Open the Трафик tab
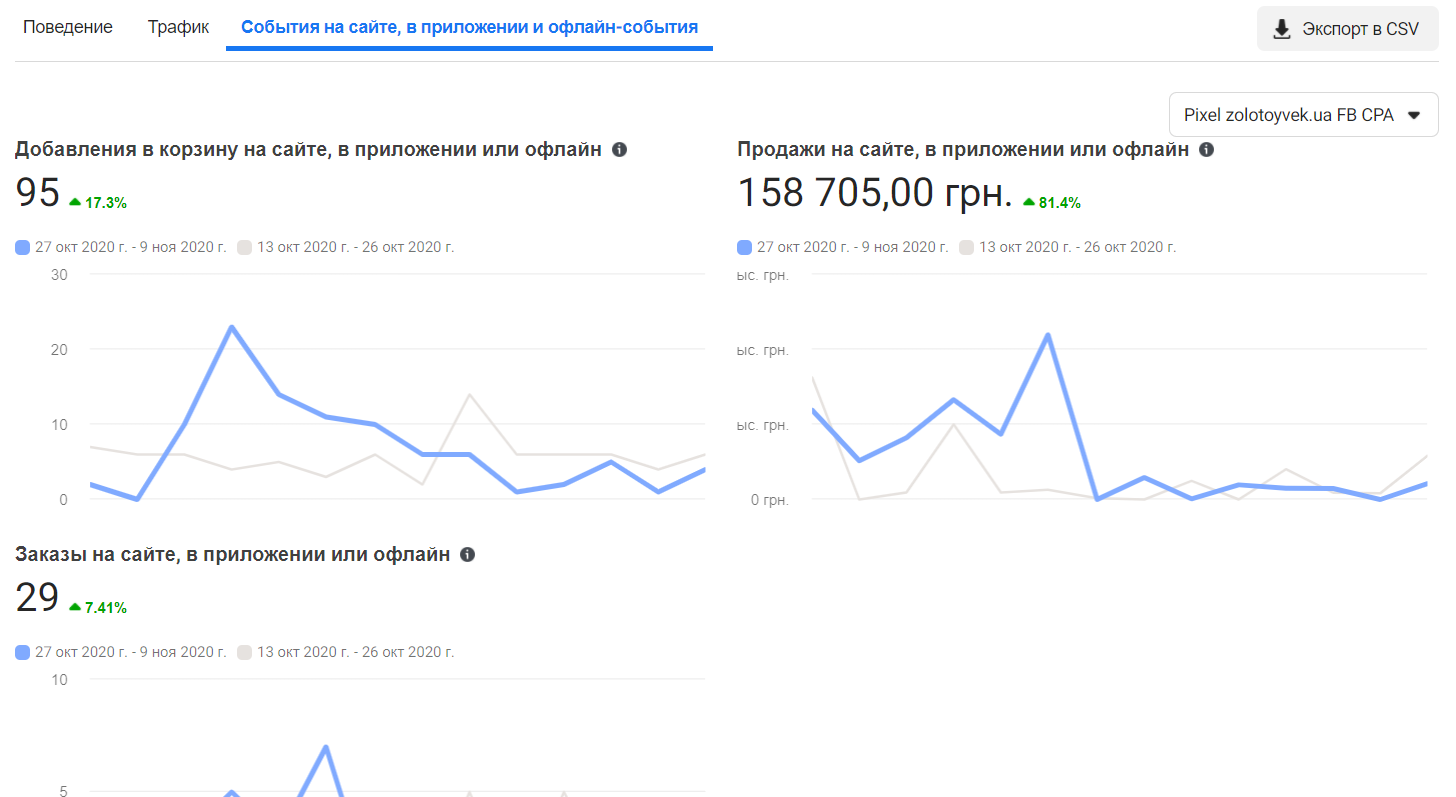 (x=178, y=27)
